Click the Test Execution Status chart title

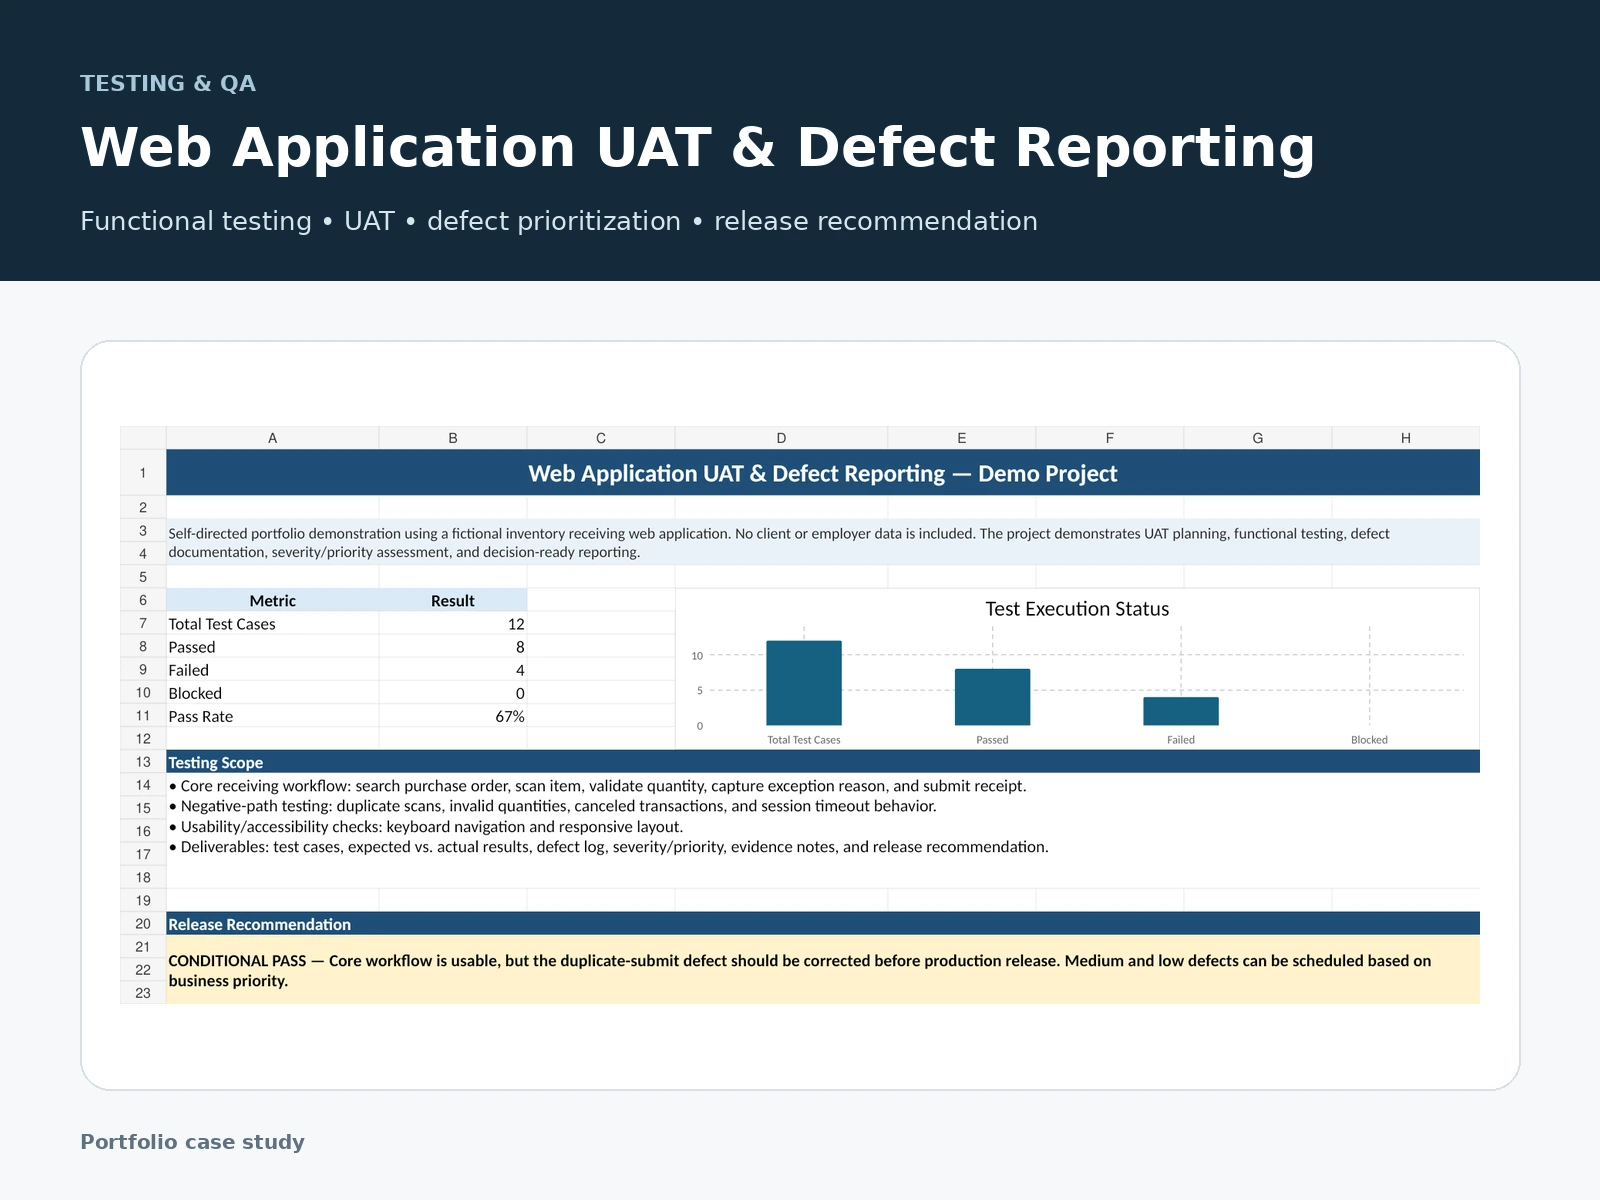[x=1077, y=609]
